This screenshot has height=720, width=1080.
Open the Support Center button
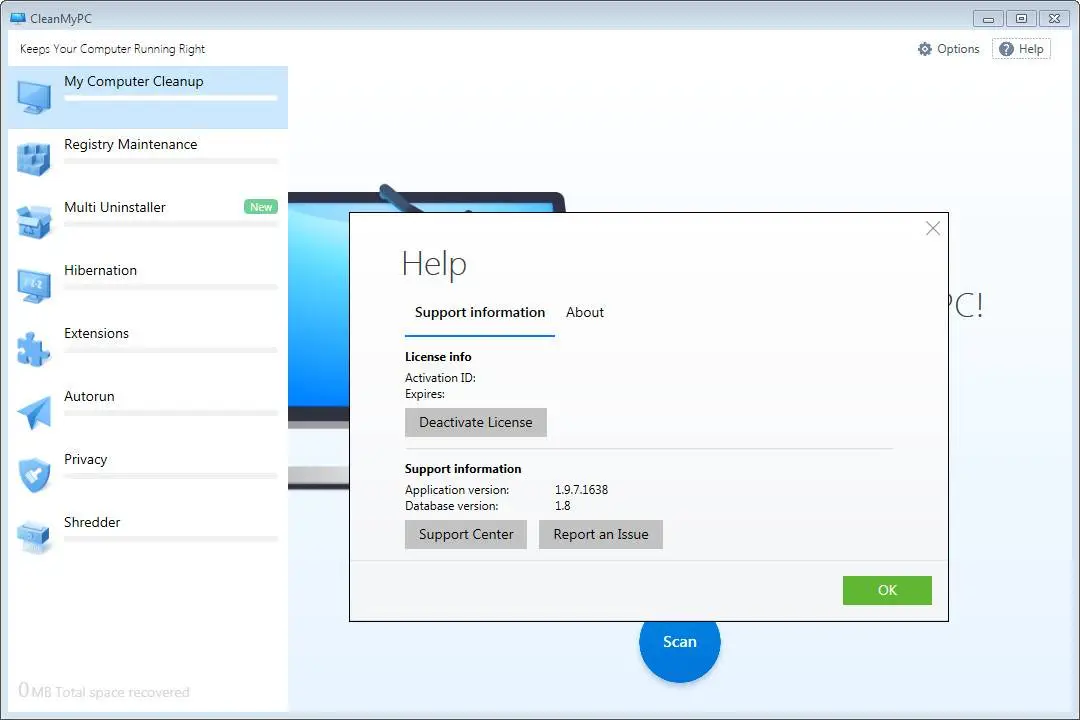[x=466, y=535]
